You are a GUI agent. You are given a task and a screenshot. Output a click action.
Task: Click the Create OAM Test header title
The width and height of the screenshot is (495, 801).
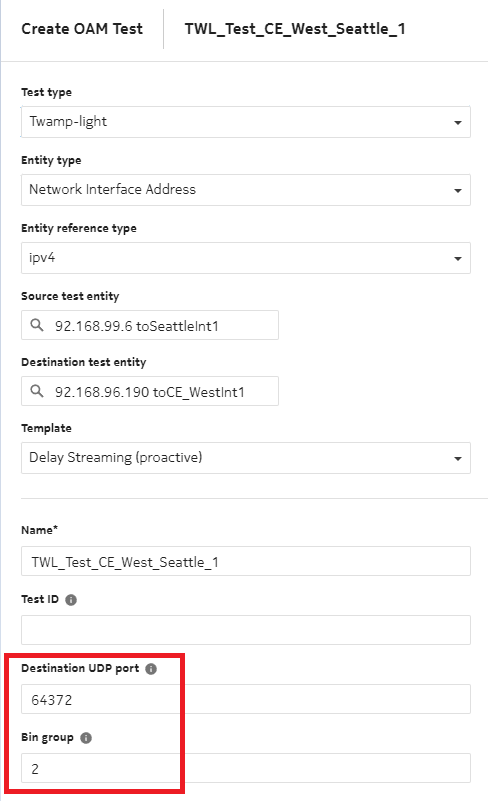pyautogui.click(x=82, y=29)
